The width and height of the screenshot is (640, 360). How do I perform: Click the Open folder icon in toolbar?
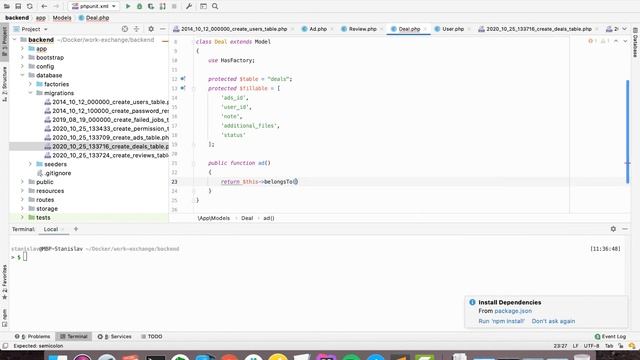pyautogui.click(x=7, y=7)
